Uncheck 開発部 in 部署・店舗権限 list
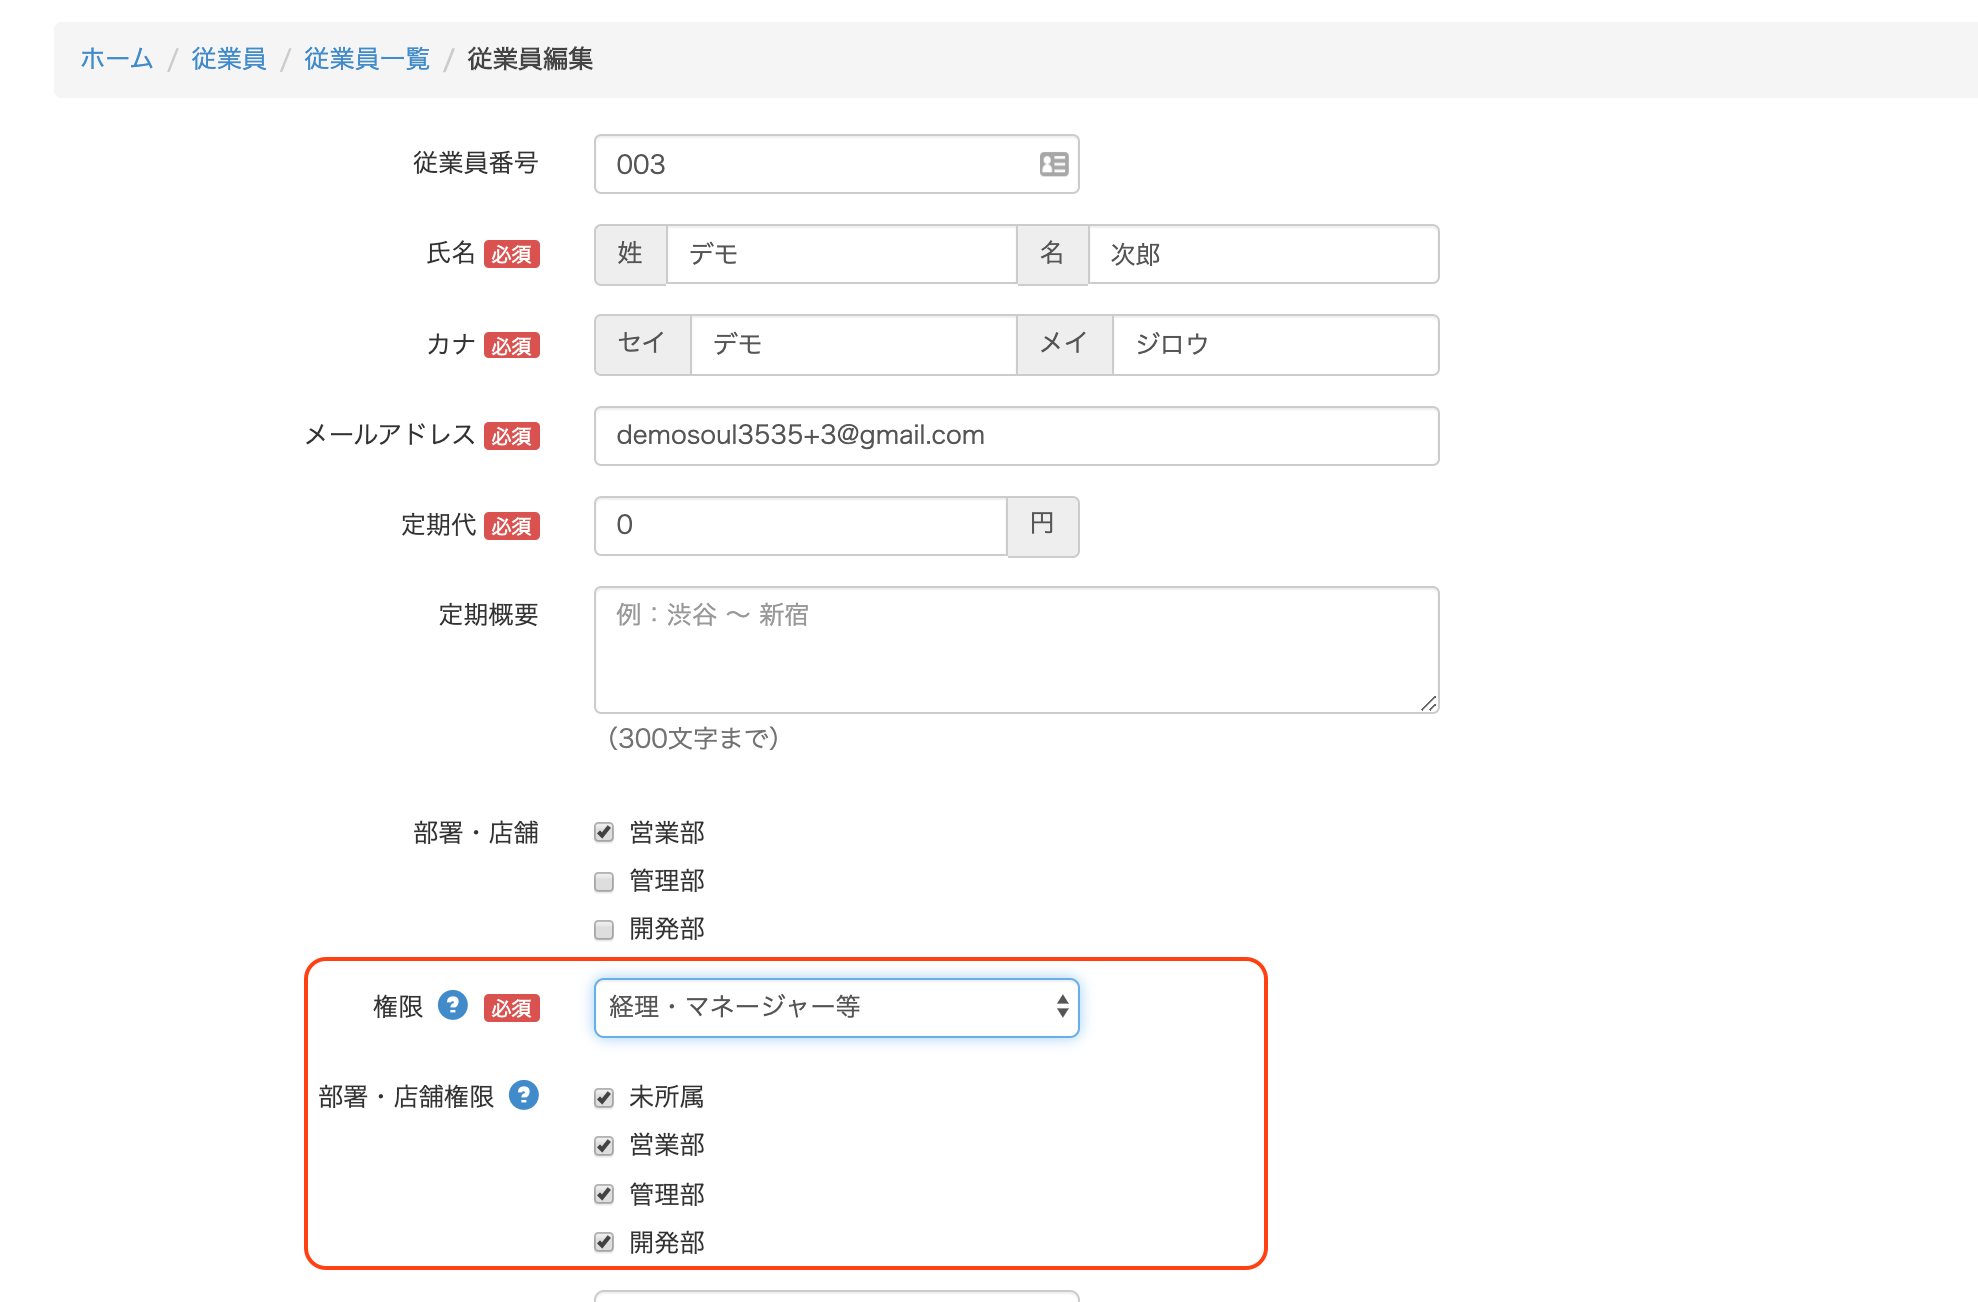 click(x=604, y=1242)
